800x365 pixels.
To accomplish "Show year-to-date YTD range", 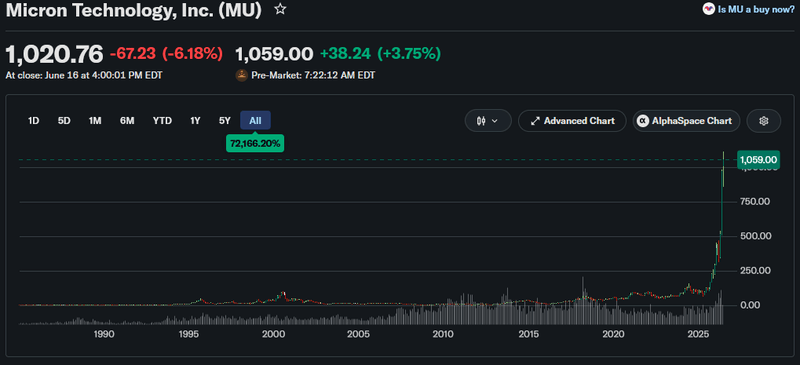I will click(162, 121).
